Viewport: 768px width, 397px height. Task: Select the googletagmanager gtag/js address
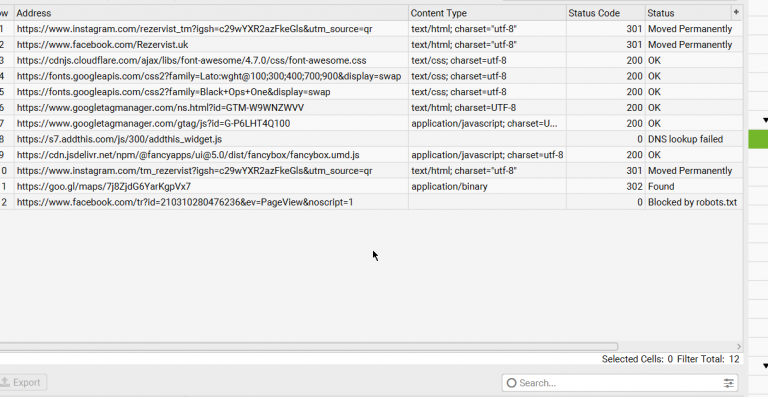pyautogui.click(x=153, y=123)
